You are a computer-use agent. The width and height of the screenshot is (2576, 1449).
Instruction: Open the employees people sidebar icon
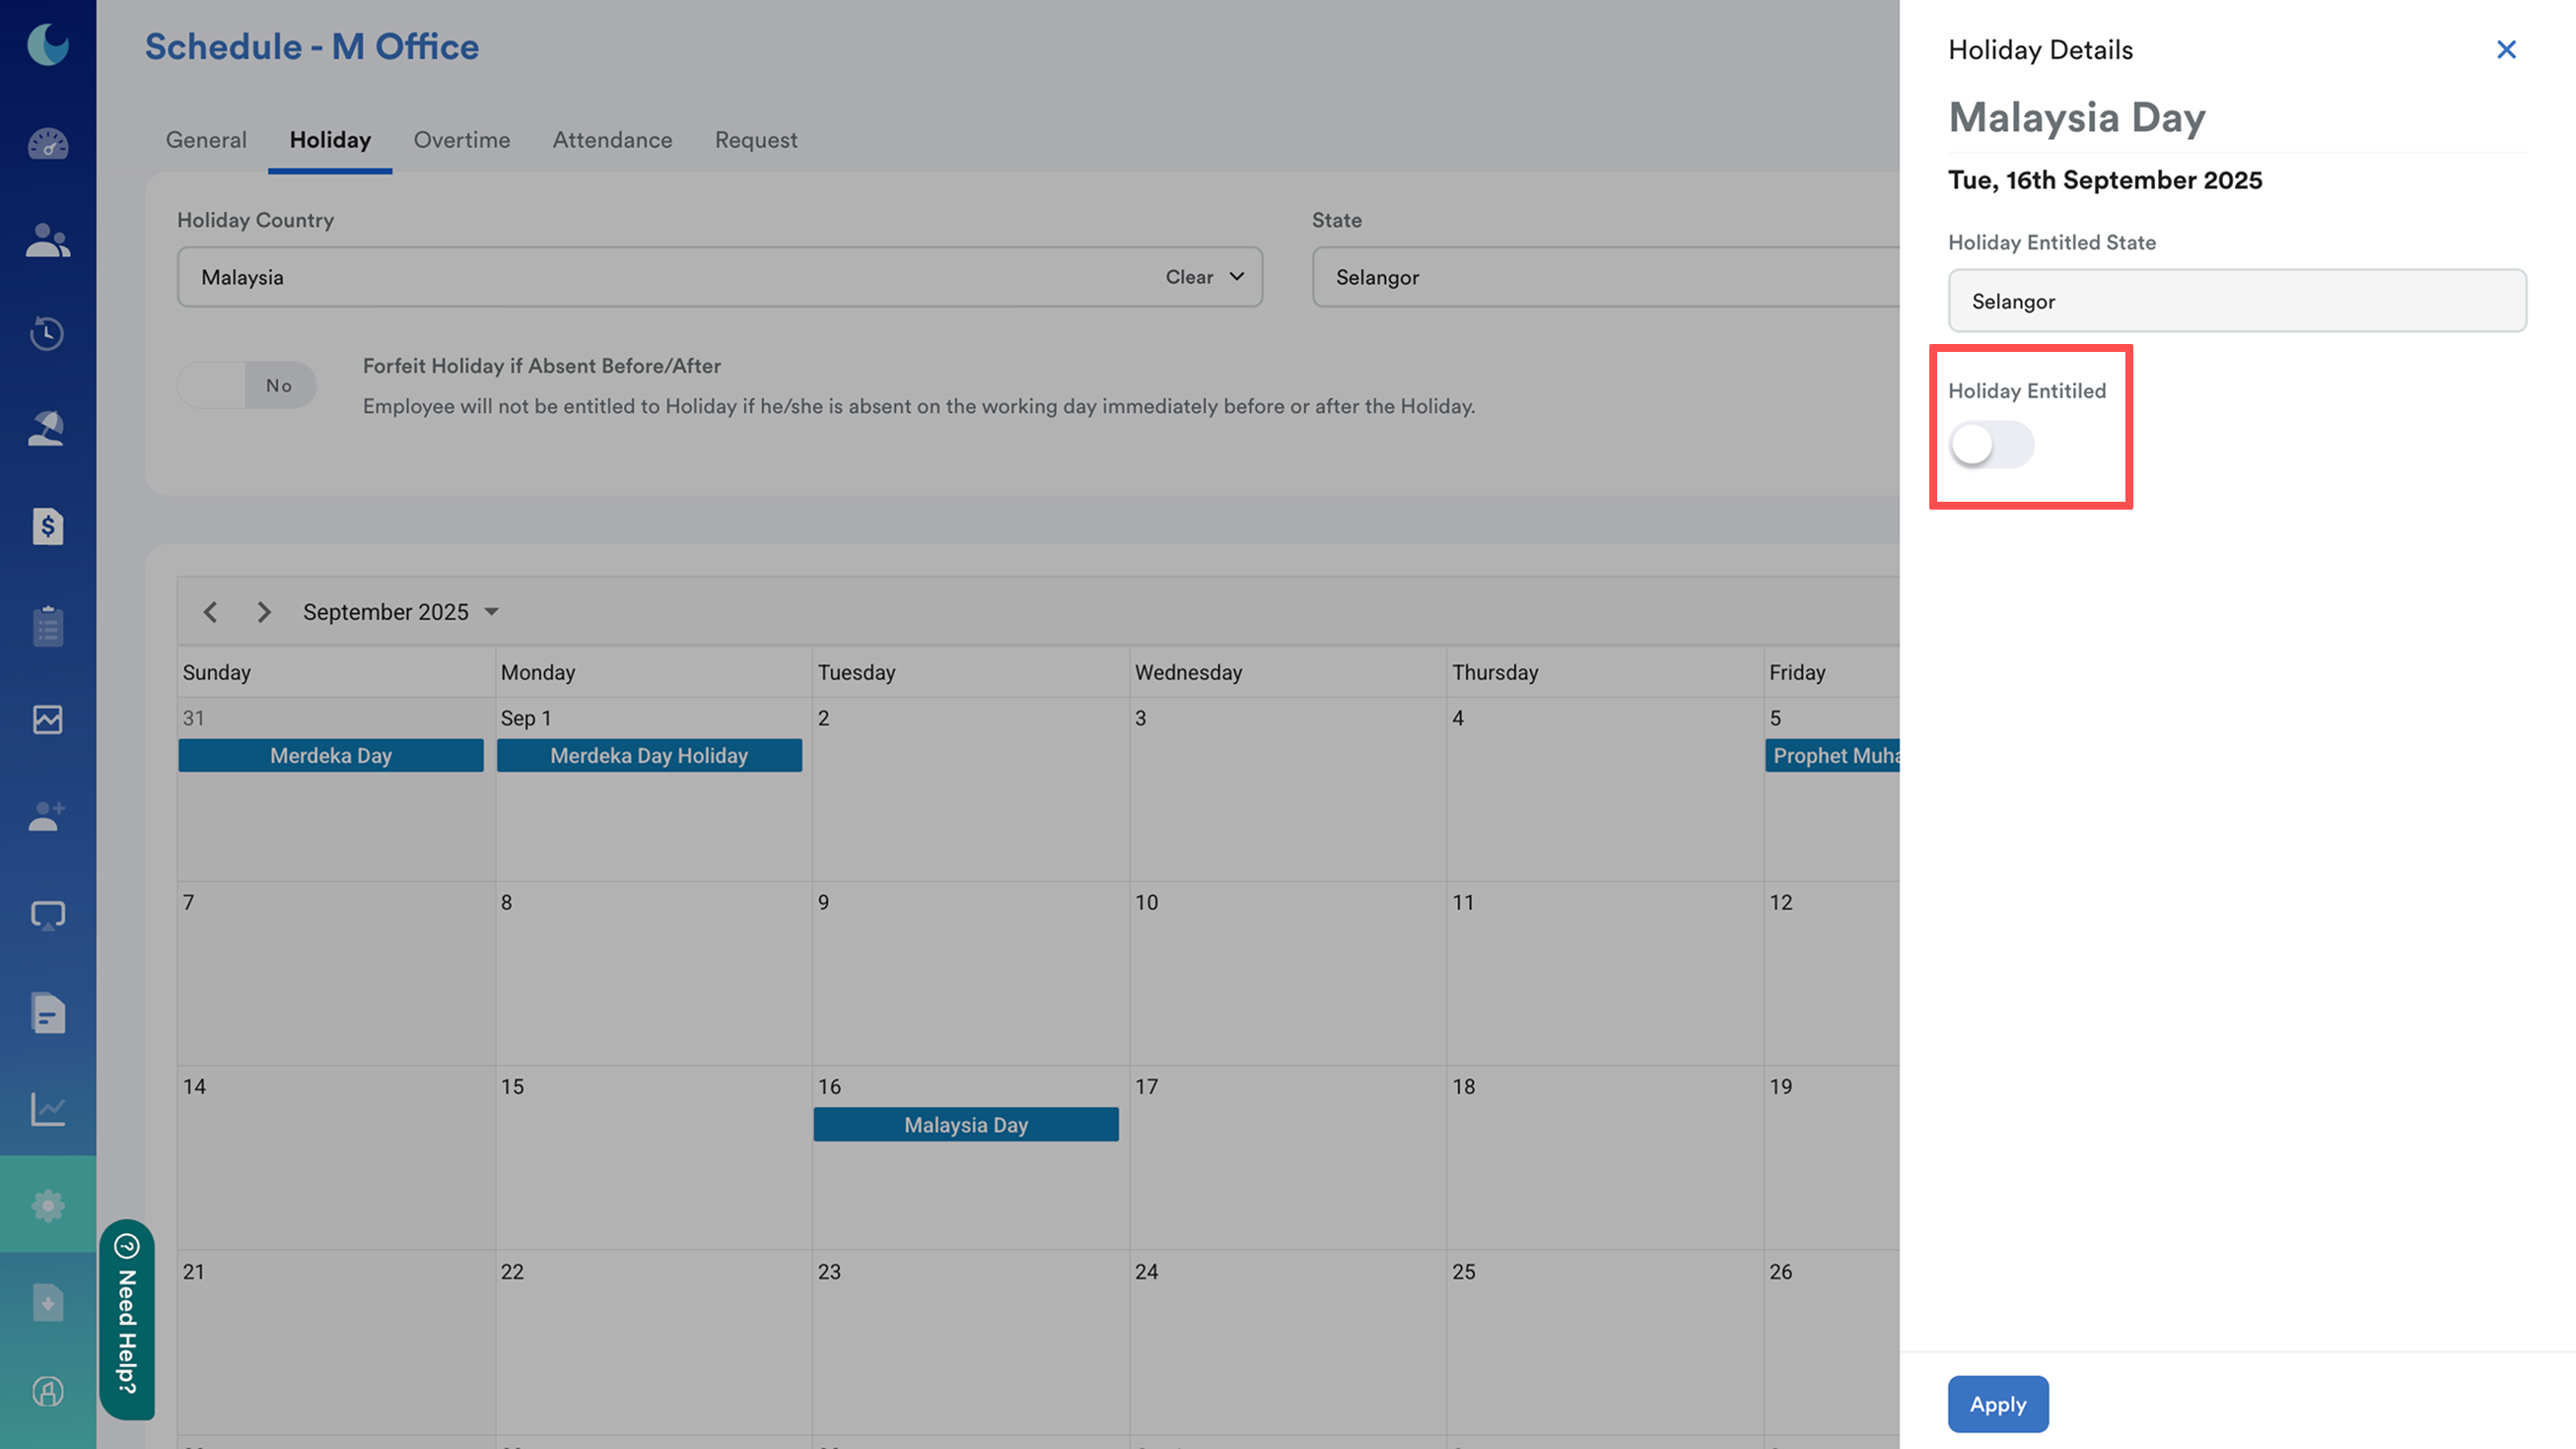[47, 240]
